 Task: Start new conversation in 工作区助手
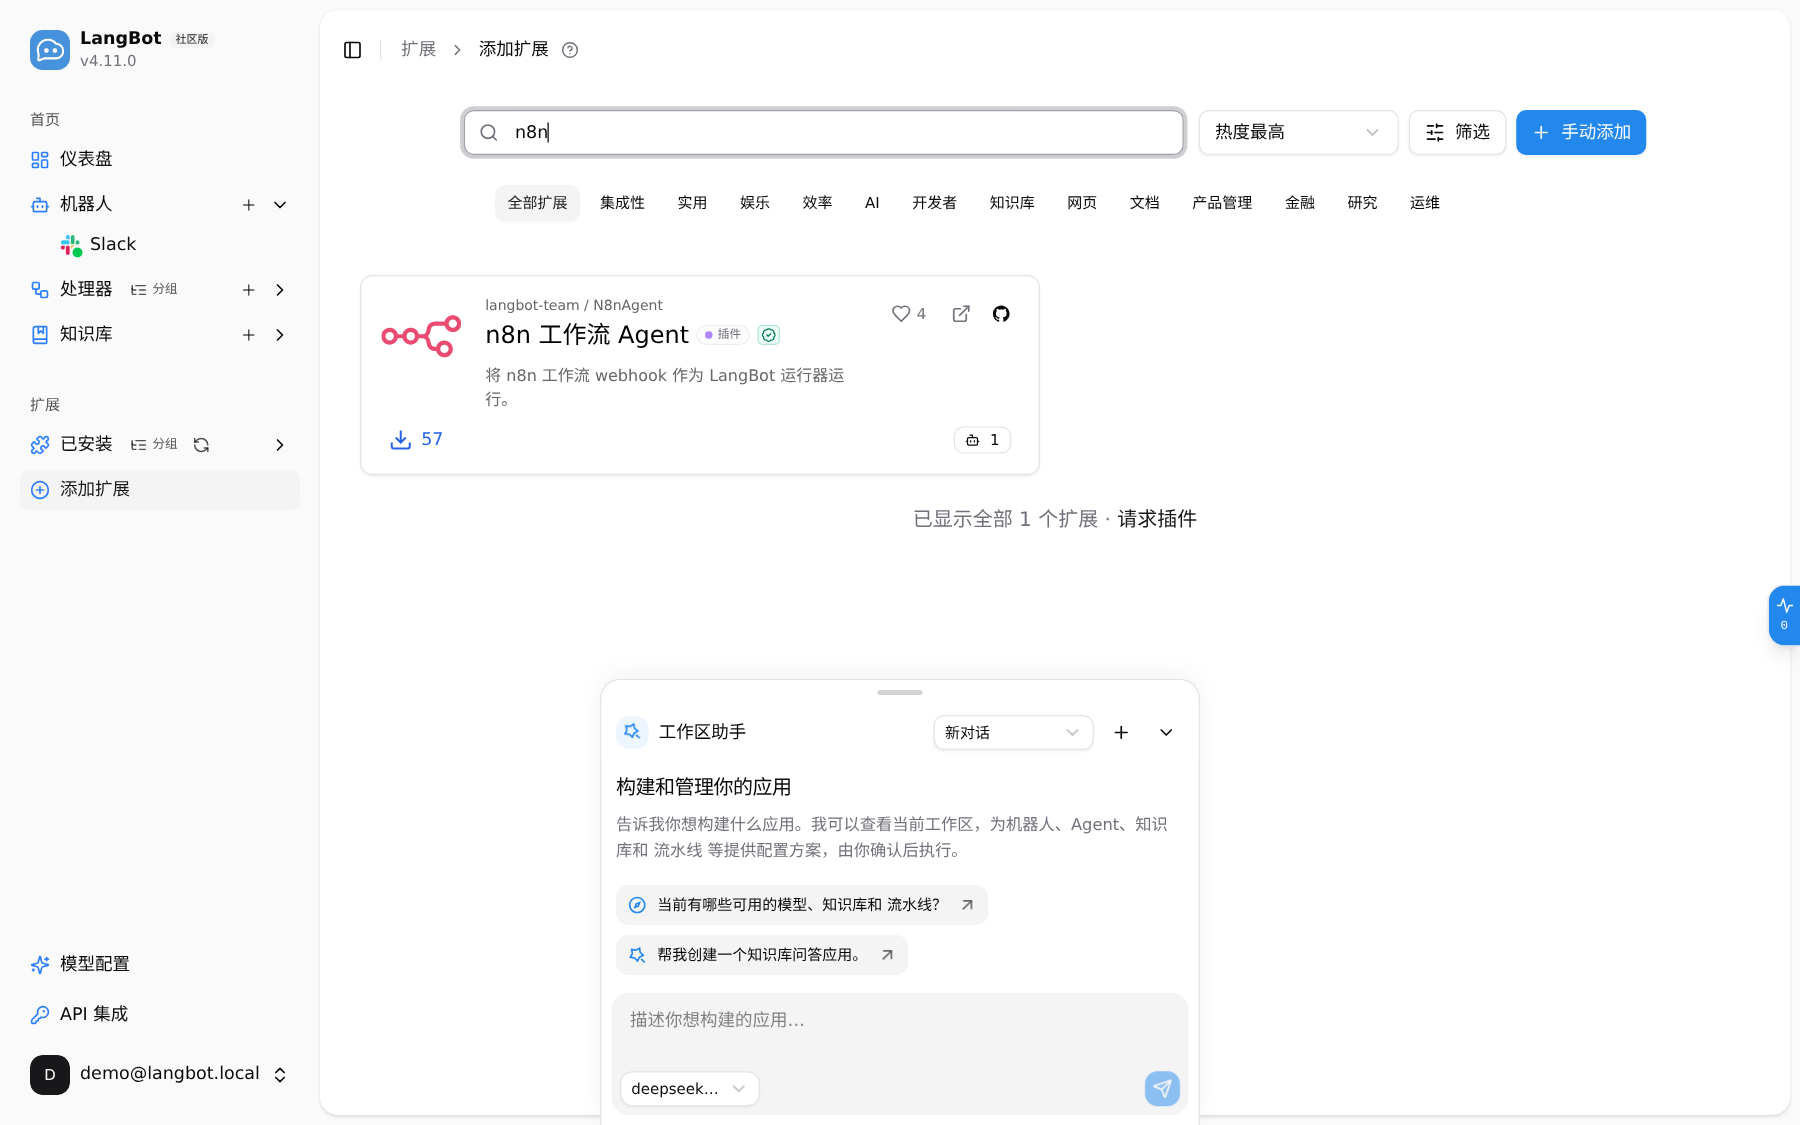(x=1121, y=733)
